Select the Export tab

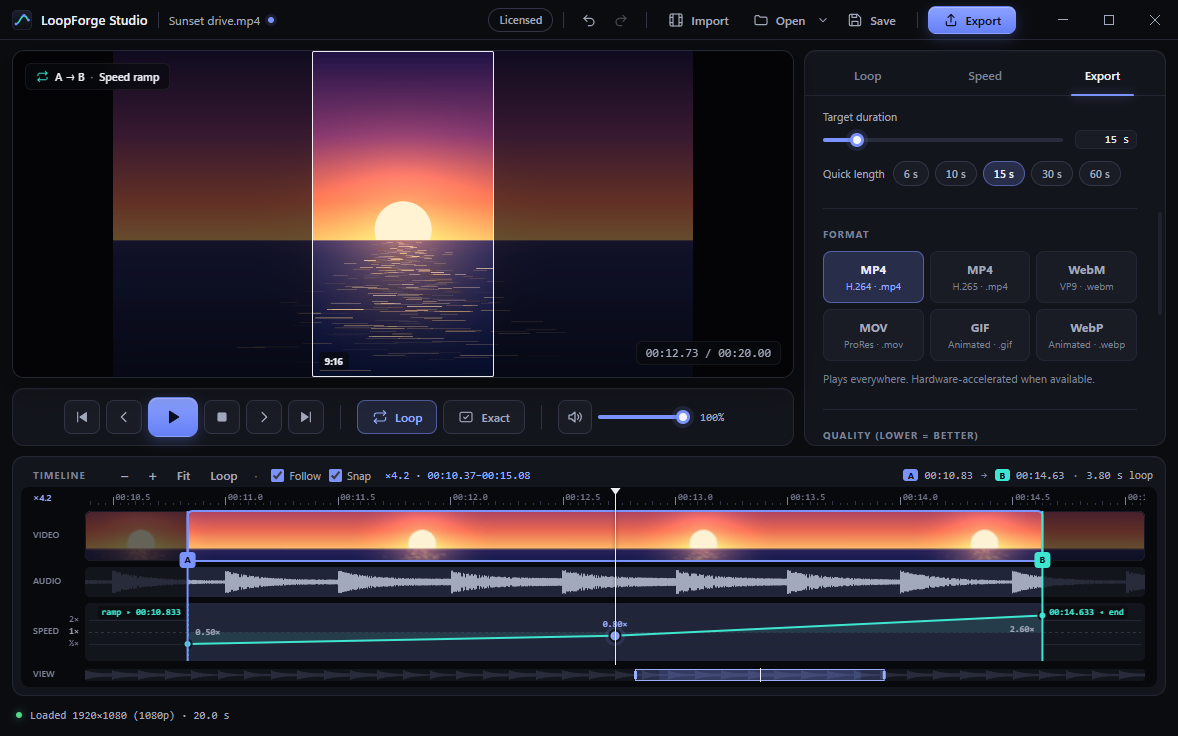1102,76
